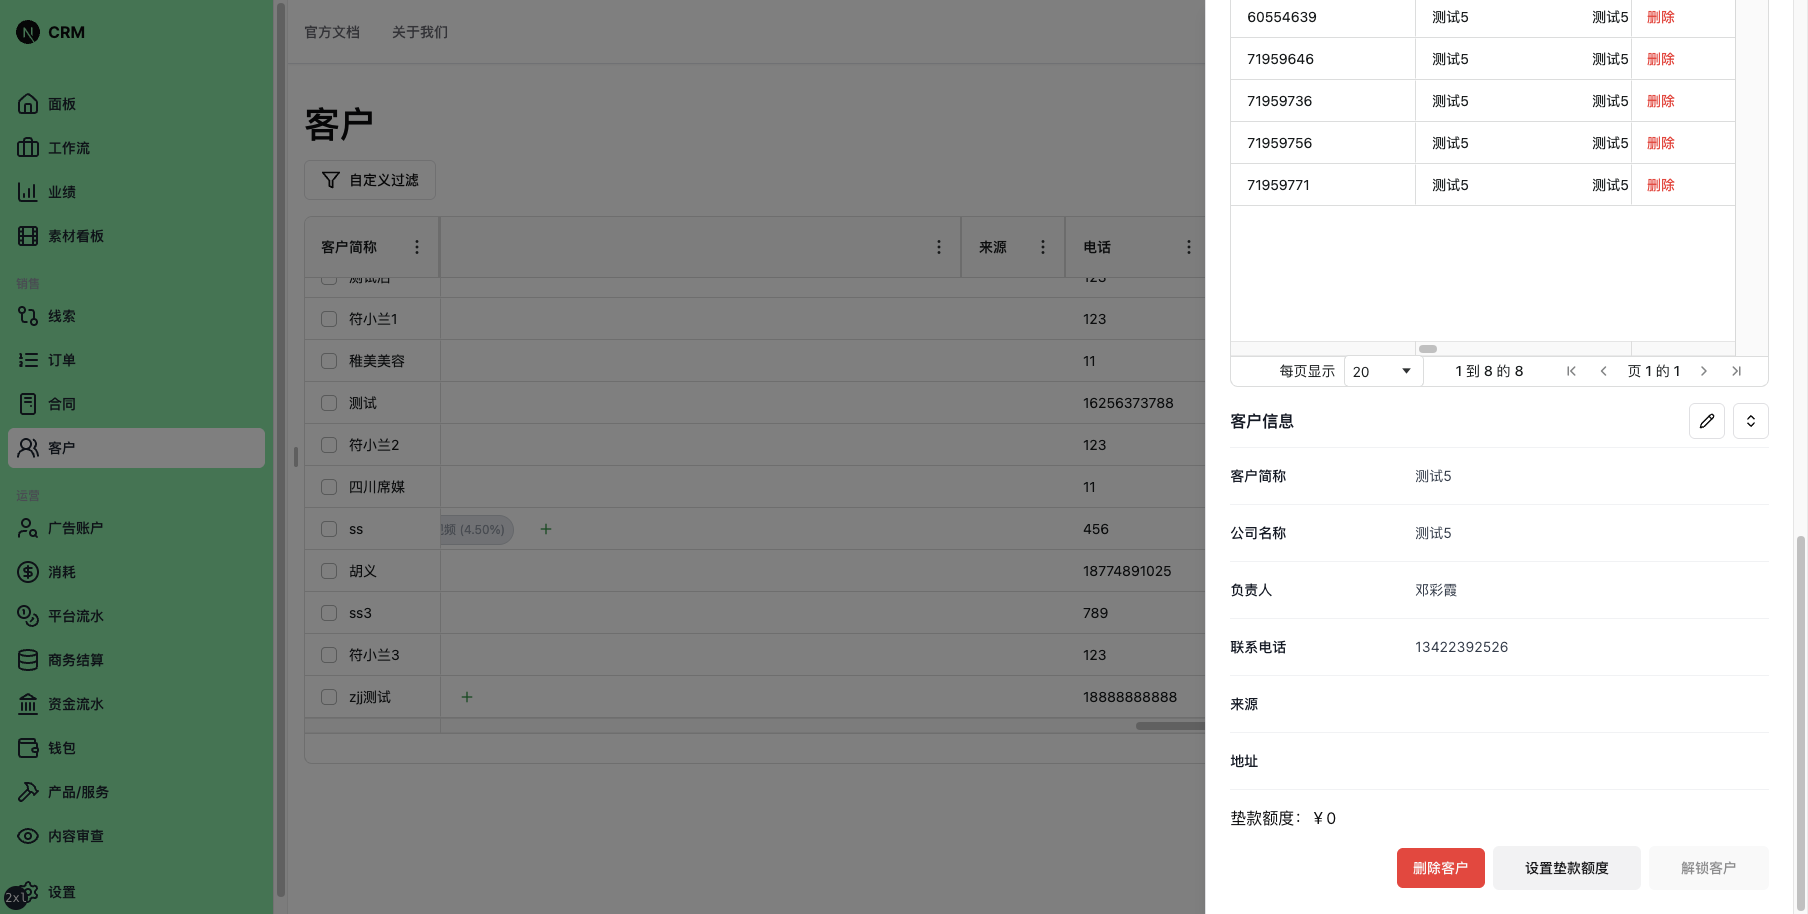Click the 关于我们 menu item
Viewport: 1808px width, 914px height.
[419, 32]
